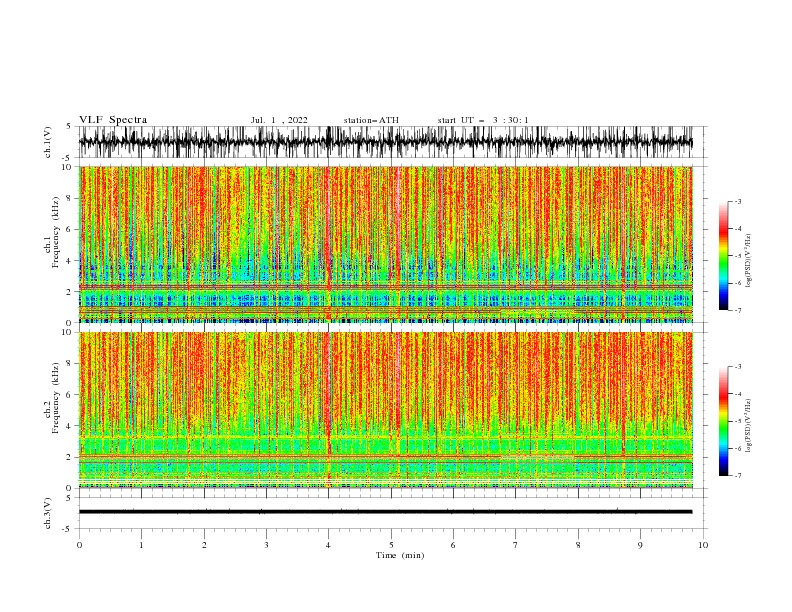
Task: Click the ch.1 frequency axis "8" tick
Action: pyautogui.click(x=69, y=198)
